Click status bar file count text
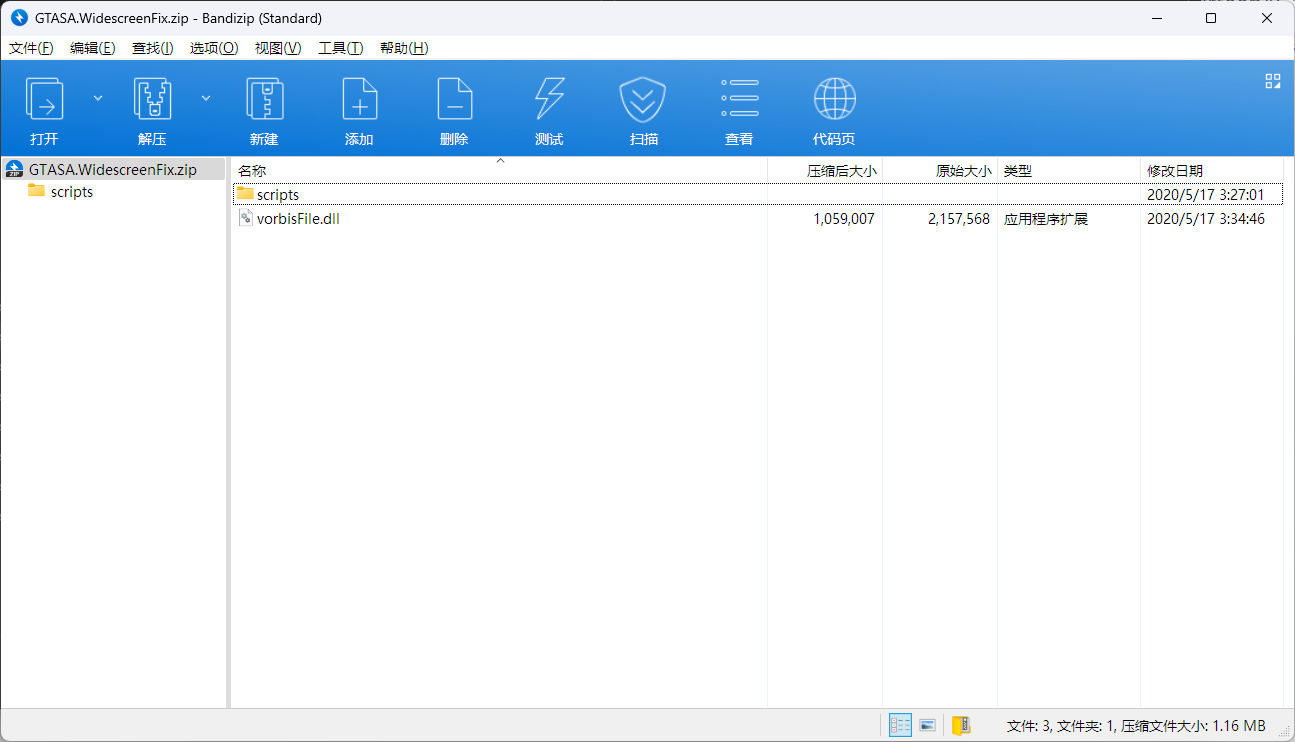1295x742 pixels. (x=1136, y=725)
